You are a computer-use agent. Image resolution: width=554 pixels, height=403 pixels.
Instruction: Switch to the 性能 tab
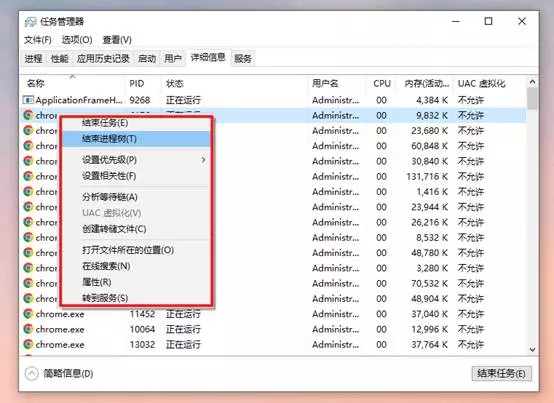[59, 58]
